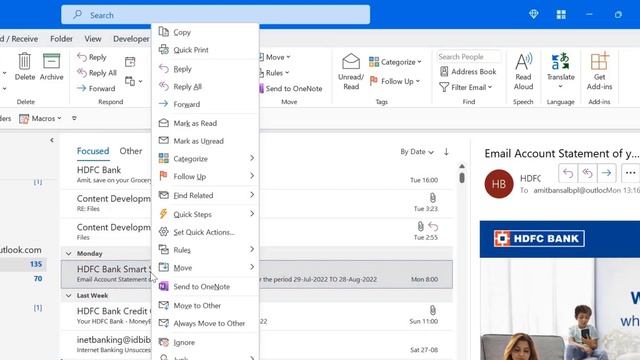This screenshot has height=360, width=640.
Task: Expand Rules submenu in context menu
Action: click(x=205, y=249)
